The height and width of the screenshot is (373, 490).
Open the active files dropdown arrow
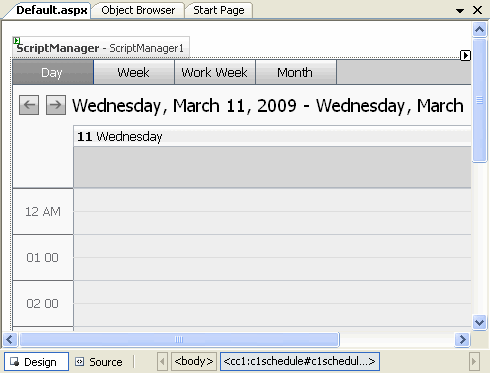click(460, 11)
